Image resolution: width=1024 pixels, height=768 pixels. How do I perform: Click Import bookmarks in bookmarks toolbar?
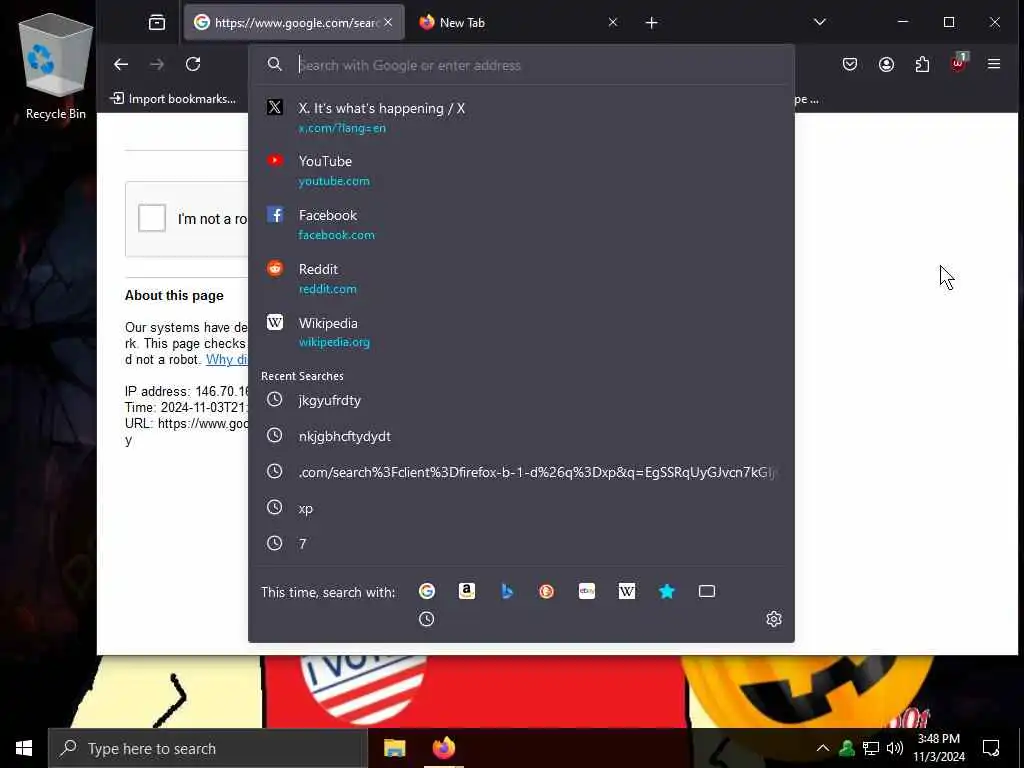174,99
